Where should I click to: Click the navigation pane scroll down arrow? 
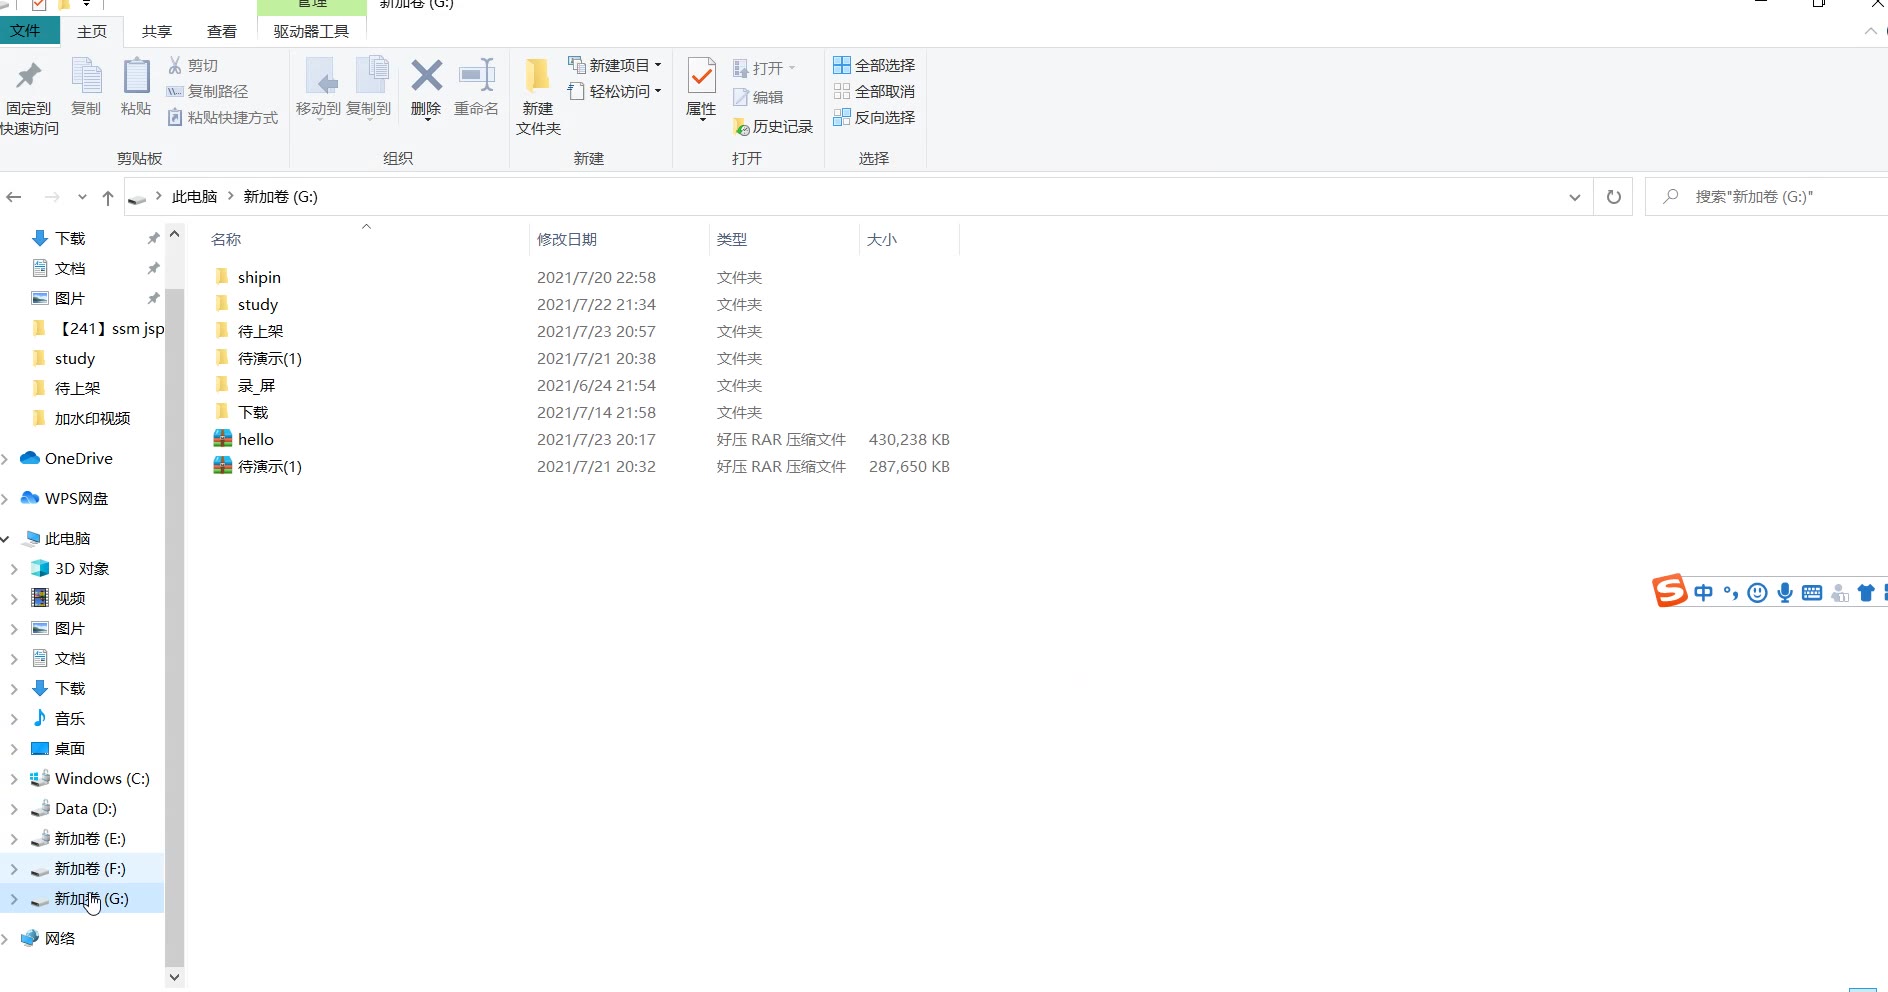(x=175, y=977)
